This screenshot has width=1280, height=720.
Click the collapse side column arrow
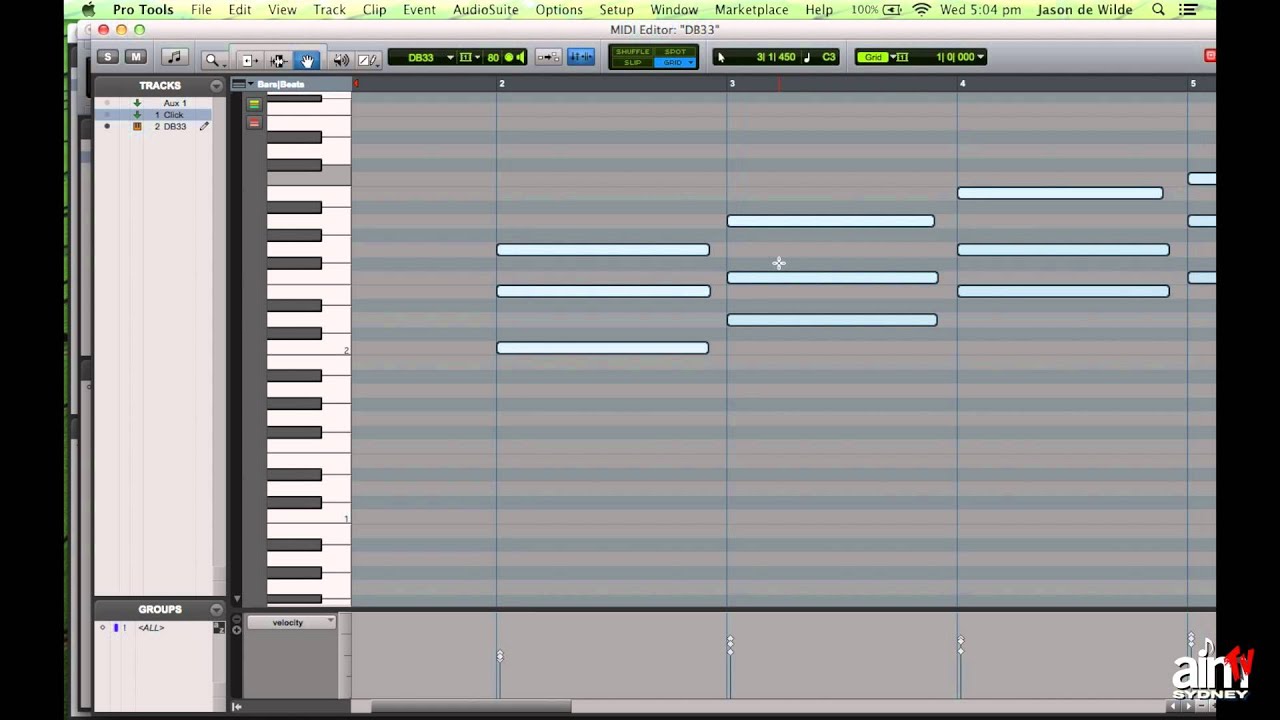point(237,707)
